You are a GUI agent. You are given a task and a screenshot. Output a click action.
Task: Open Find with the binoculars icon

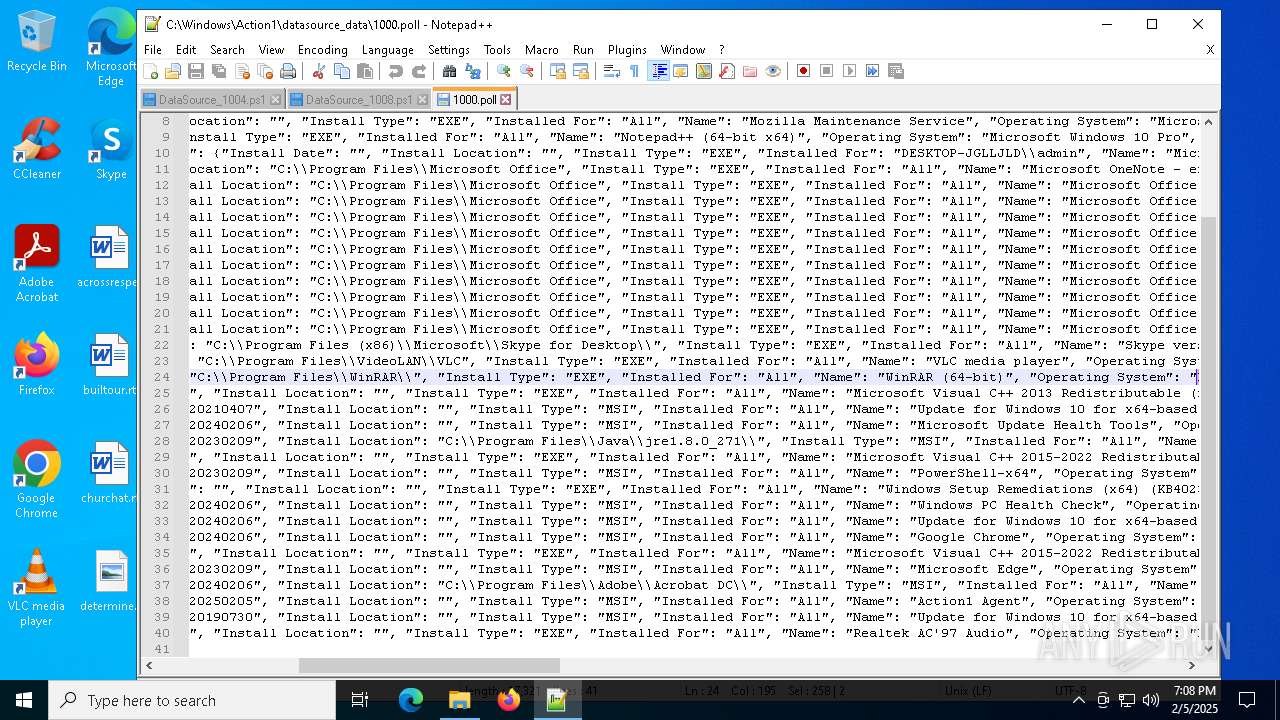pyautogui.click(x=450, y=71)
